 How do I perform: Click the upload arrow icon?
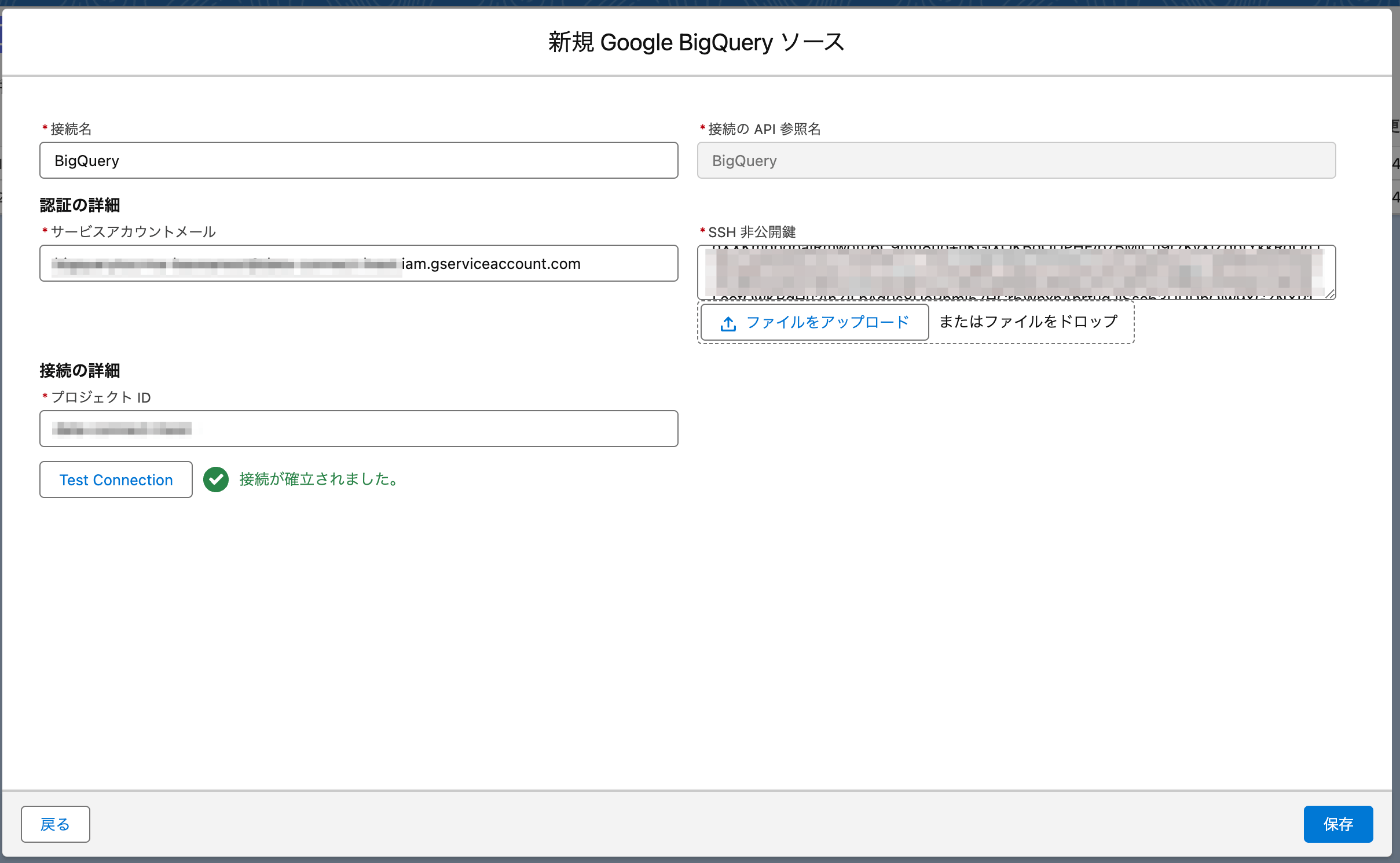(x=728, y=323)
